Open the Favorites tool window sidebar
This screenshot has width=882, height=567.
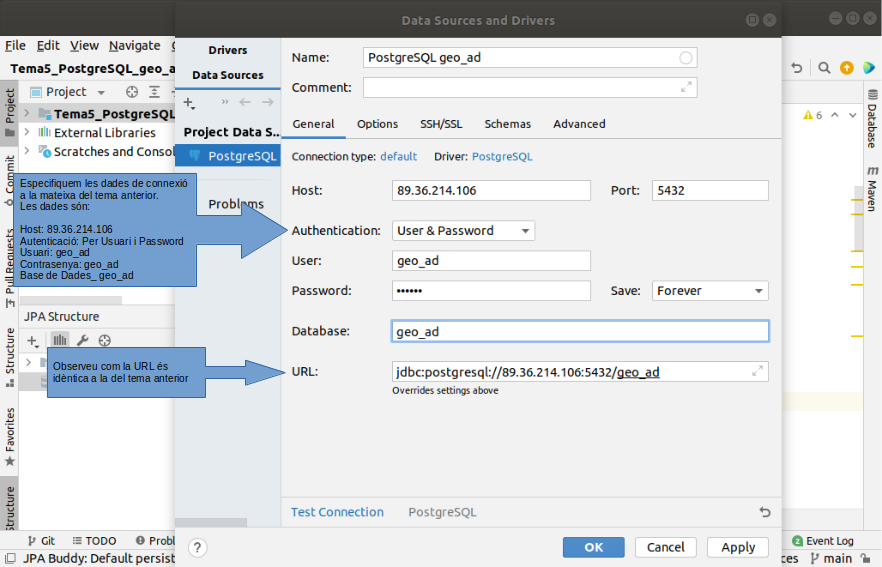point(10,437)
